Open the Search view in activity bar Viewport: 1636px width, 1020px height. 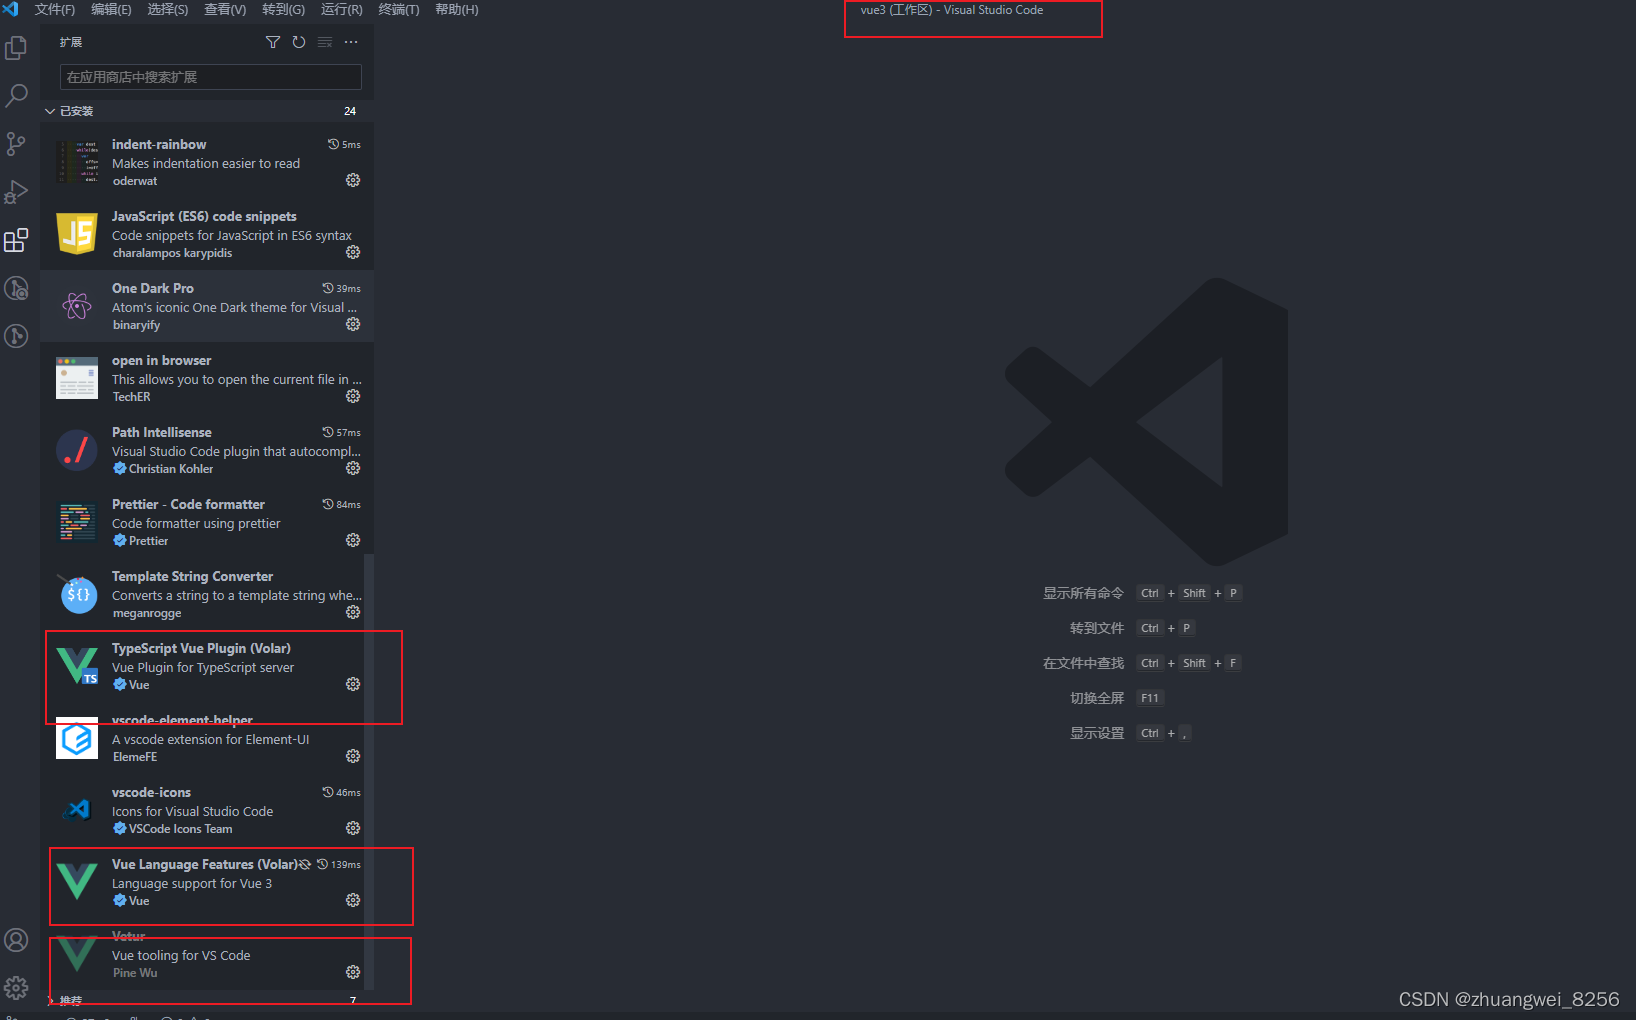pos(16,96)
